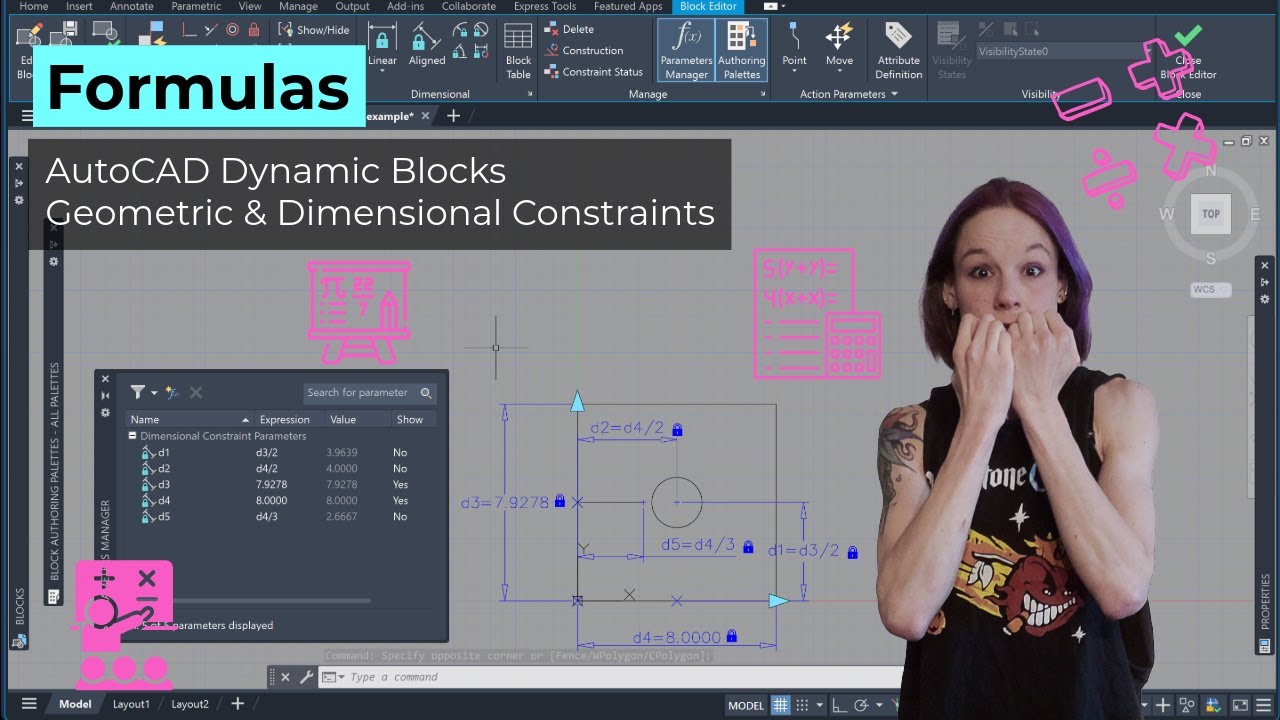
Task: Sort by the Expression column header
Action: coord(287,420)
